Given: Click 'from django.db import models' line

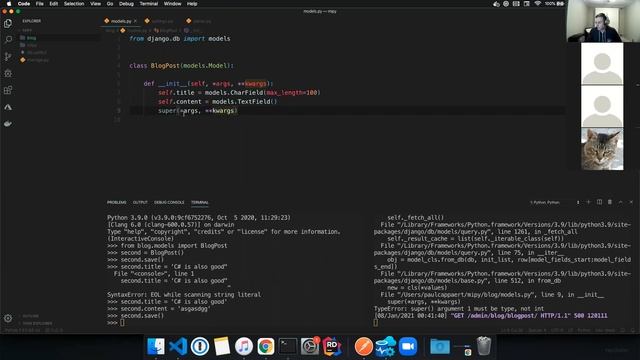Looking at the screenshot, I should click(x=180, y=39).
